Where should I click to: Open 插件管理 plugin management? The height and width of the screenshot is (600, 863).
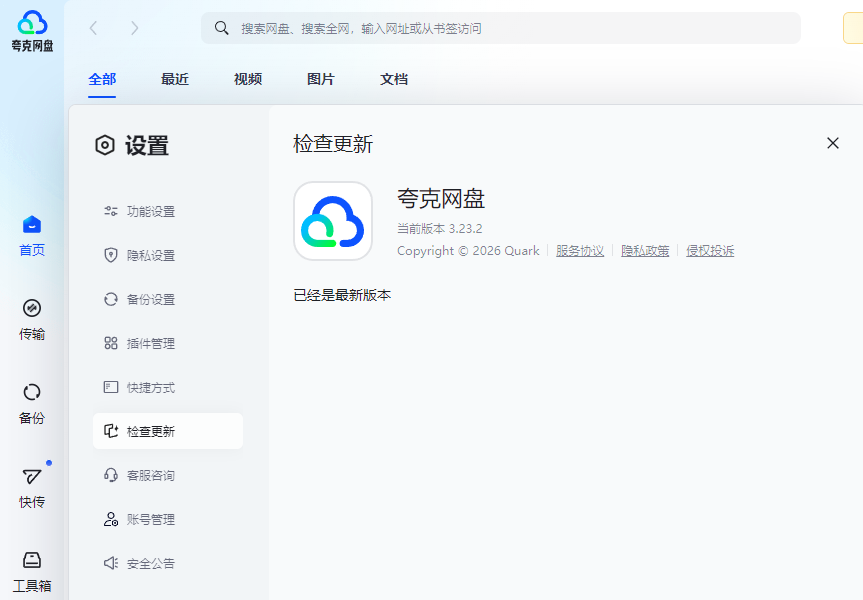(148, 343)
